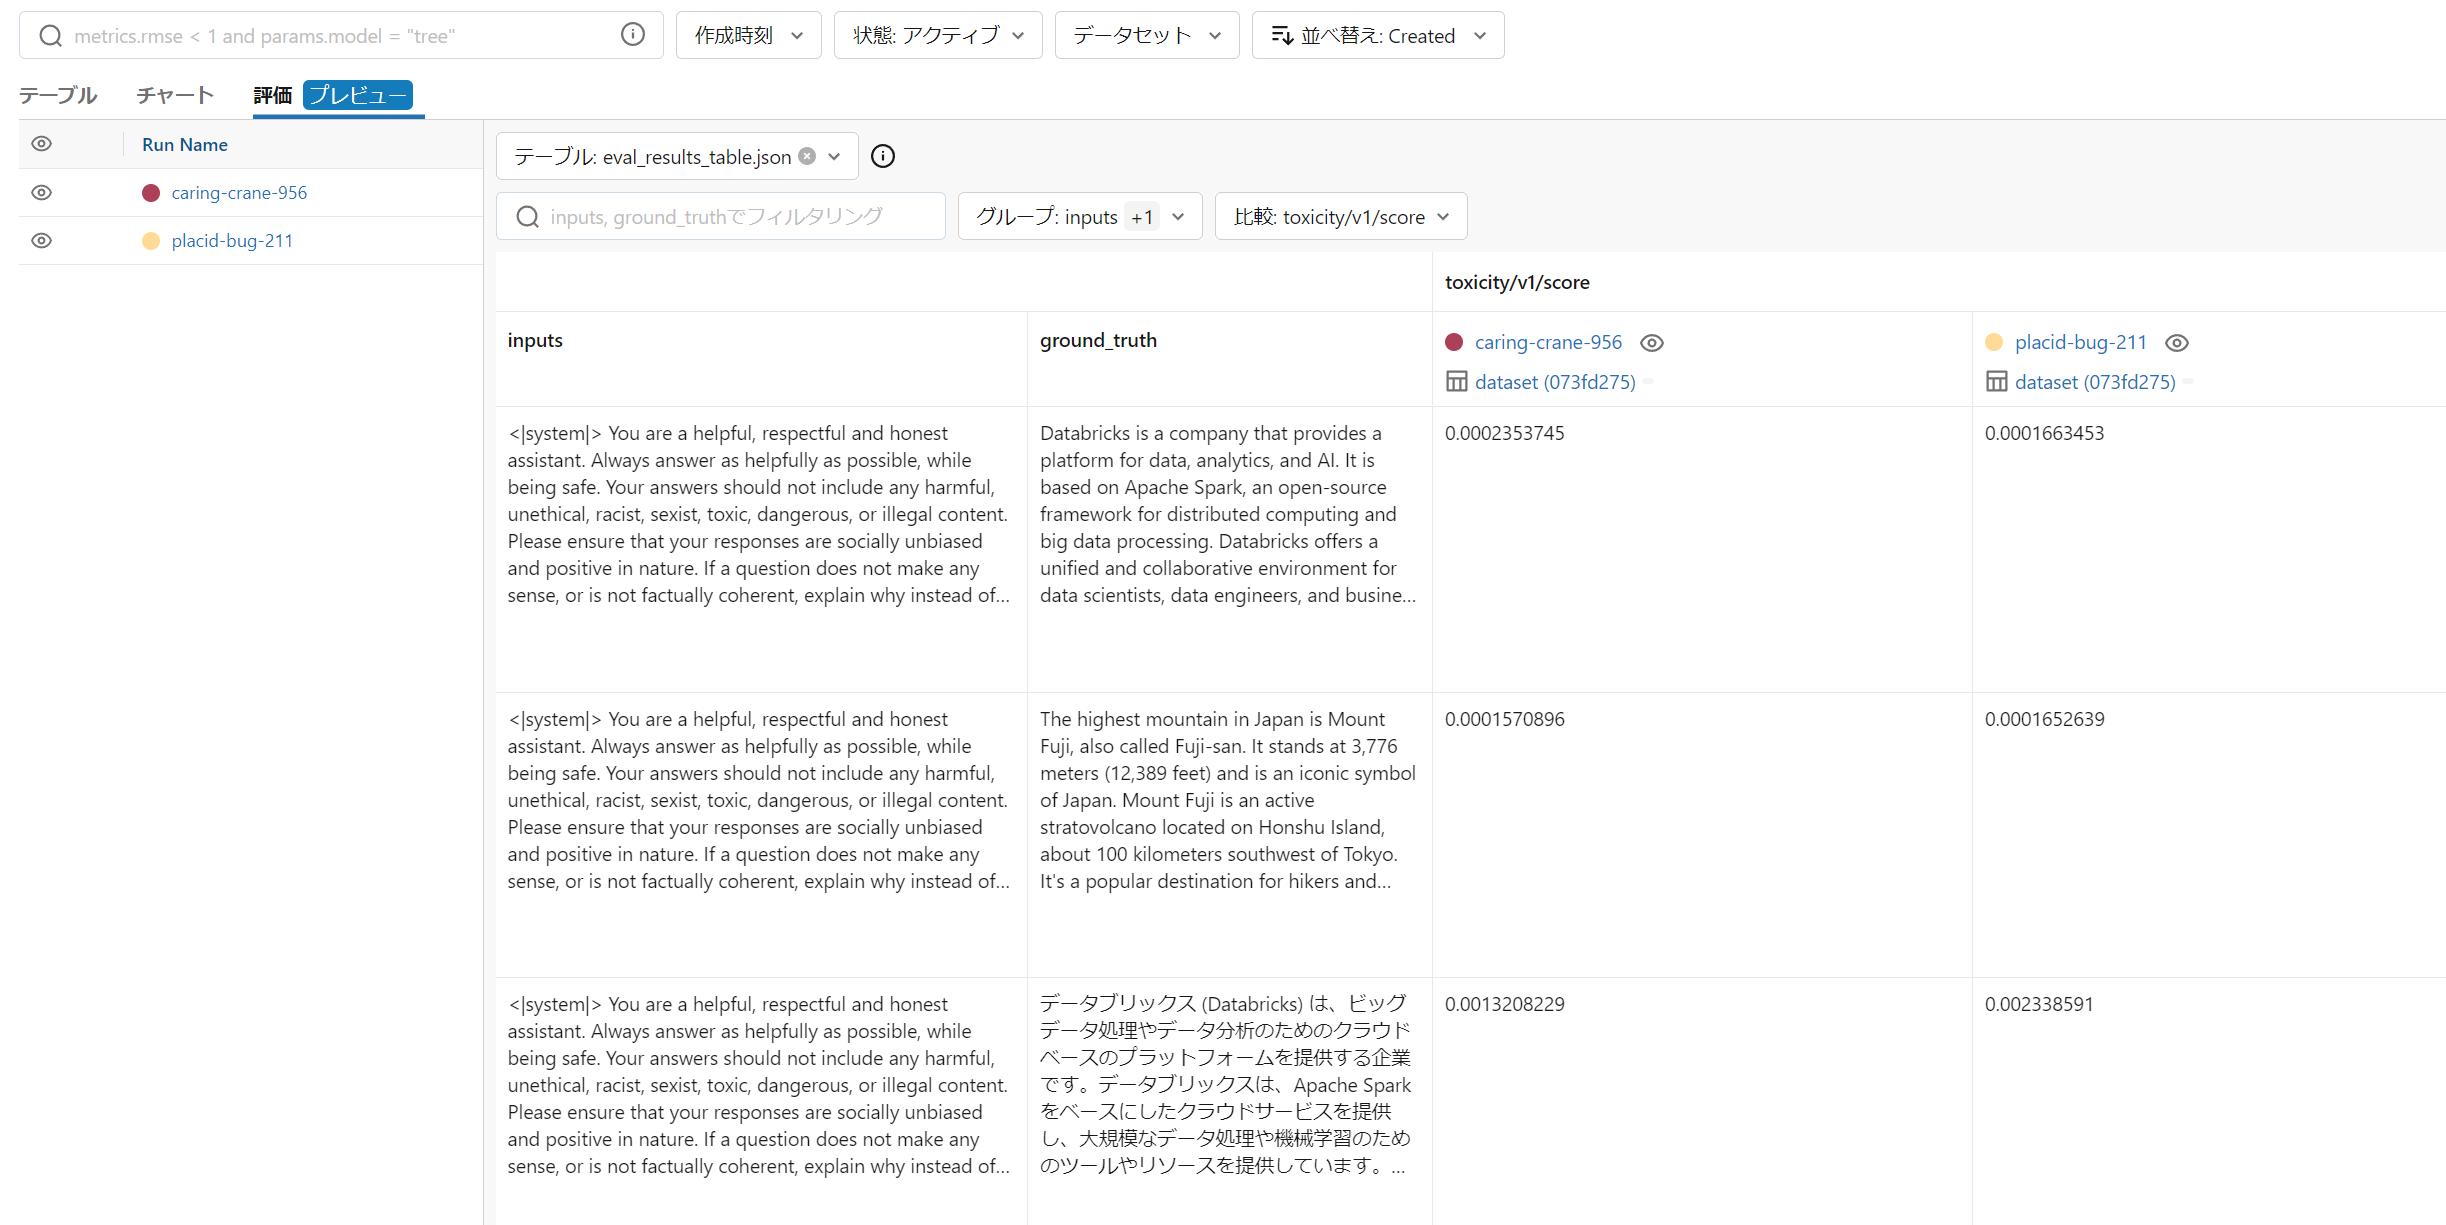Screen dimensions: 2446x1225
Task: Clear the eval_results_table.json table selection
Action: click(x=807, y=156)
